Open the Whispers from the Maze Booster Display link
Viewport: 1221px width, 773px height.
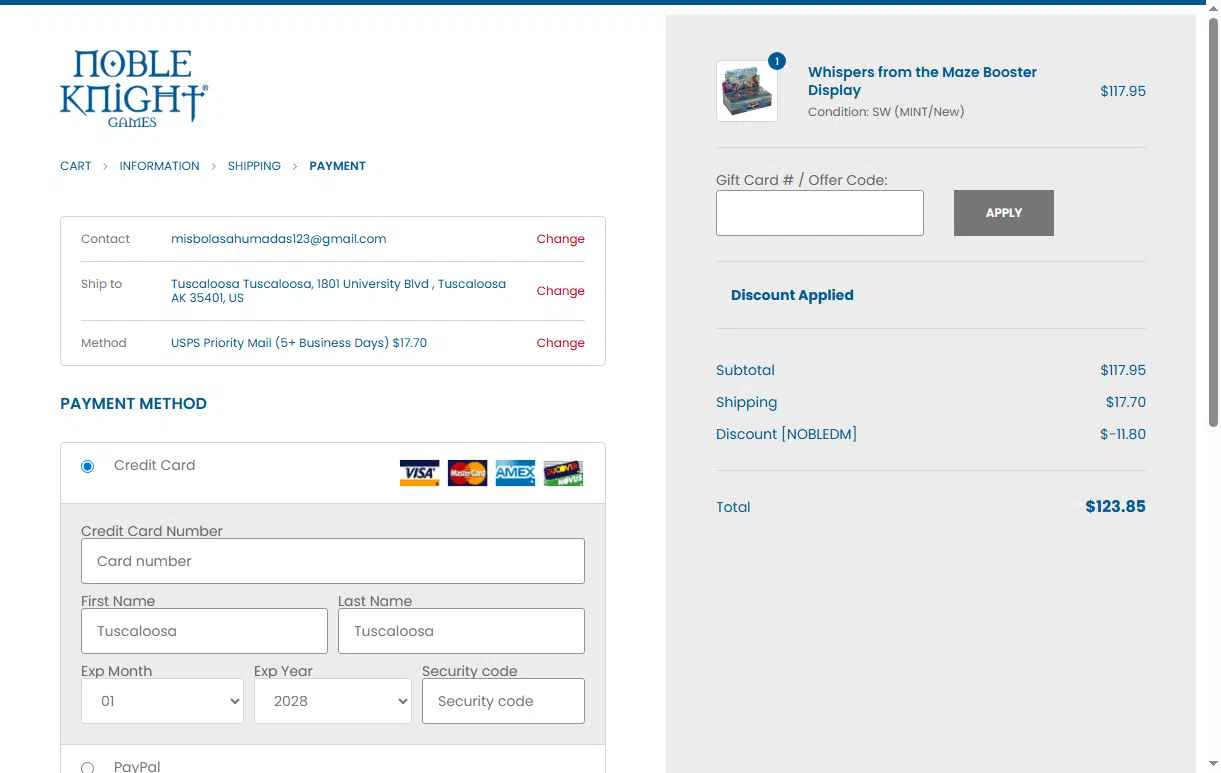tap(922, 81)
